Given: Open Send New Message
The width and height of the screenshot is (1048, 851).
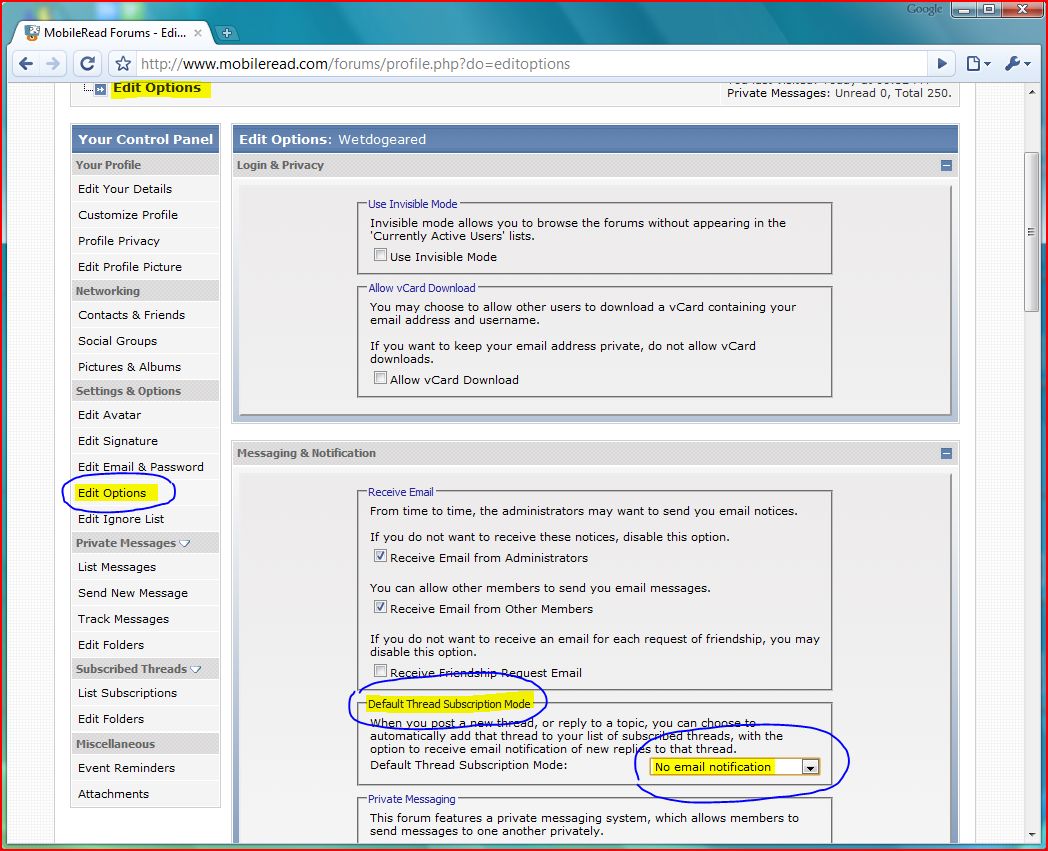Looking at the screenshot, I should point(133,594).
